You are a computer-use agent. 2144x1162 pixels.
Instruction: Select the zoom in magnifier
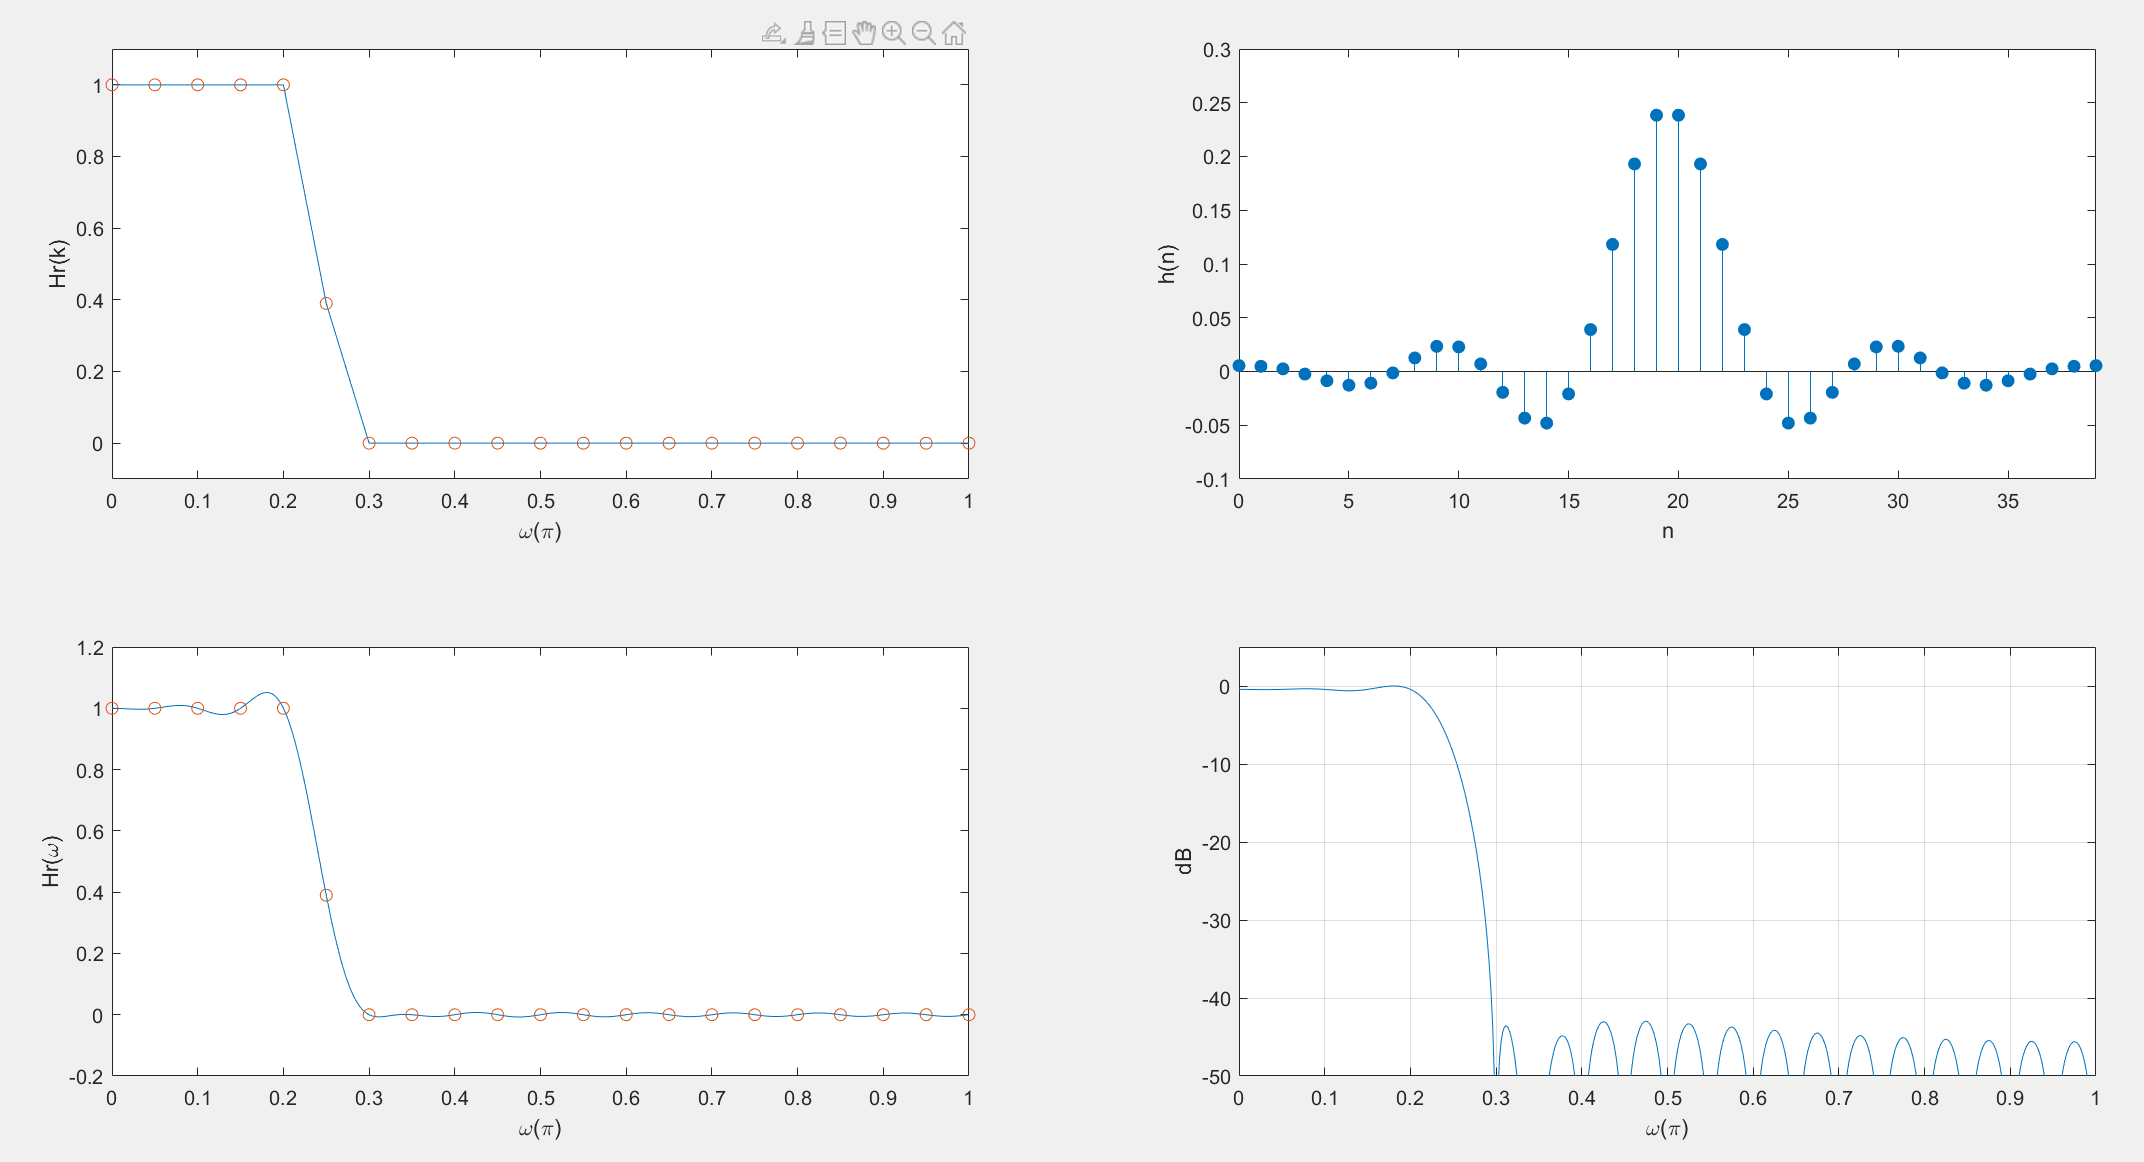(894, 33)
